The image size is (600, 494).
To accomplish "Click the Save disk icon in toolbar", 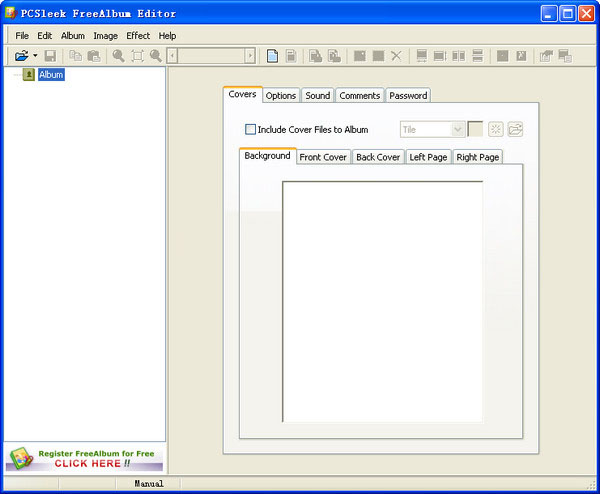I will coord(50,56).
